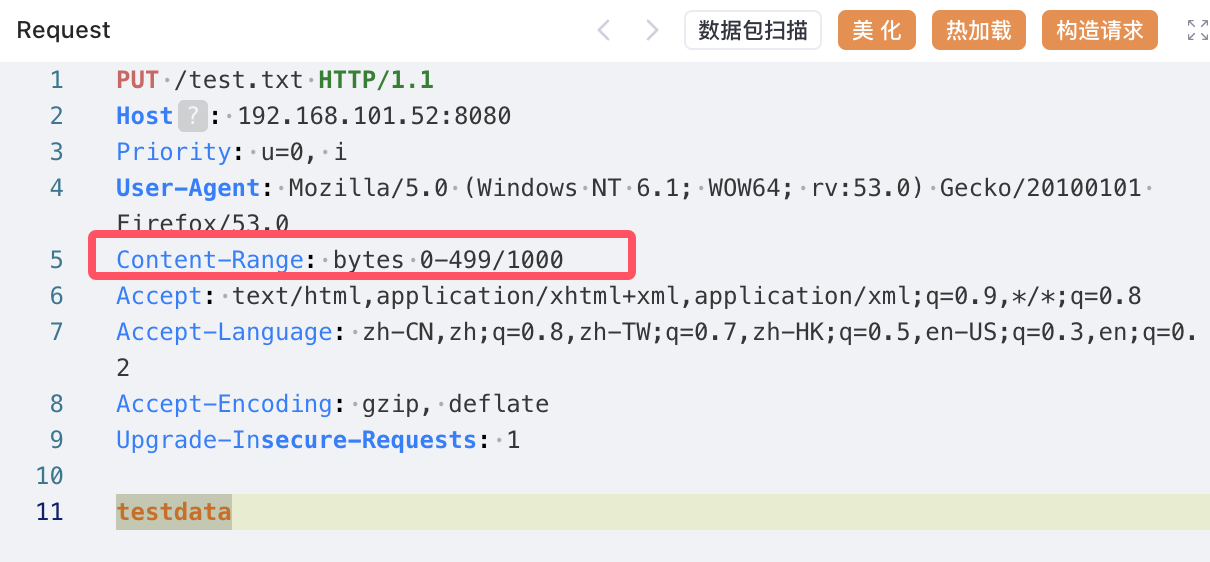1210x562 pixels.
Task: Click the previous packet left arrow
Action: (x=603, y=30)
